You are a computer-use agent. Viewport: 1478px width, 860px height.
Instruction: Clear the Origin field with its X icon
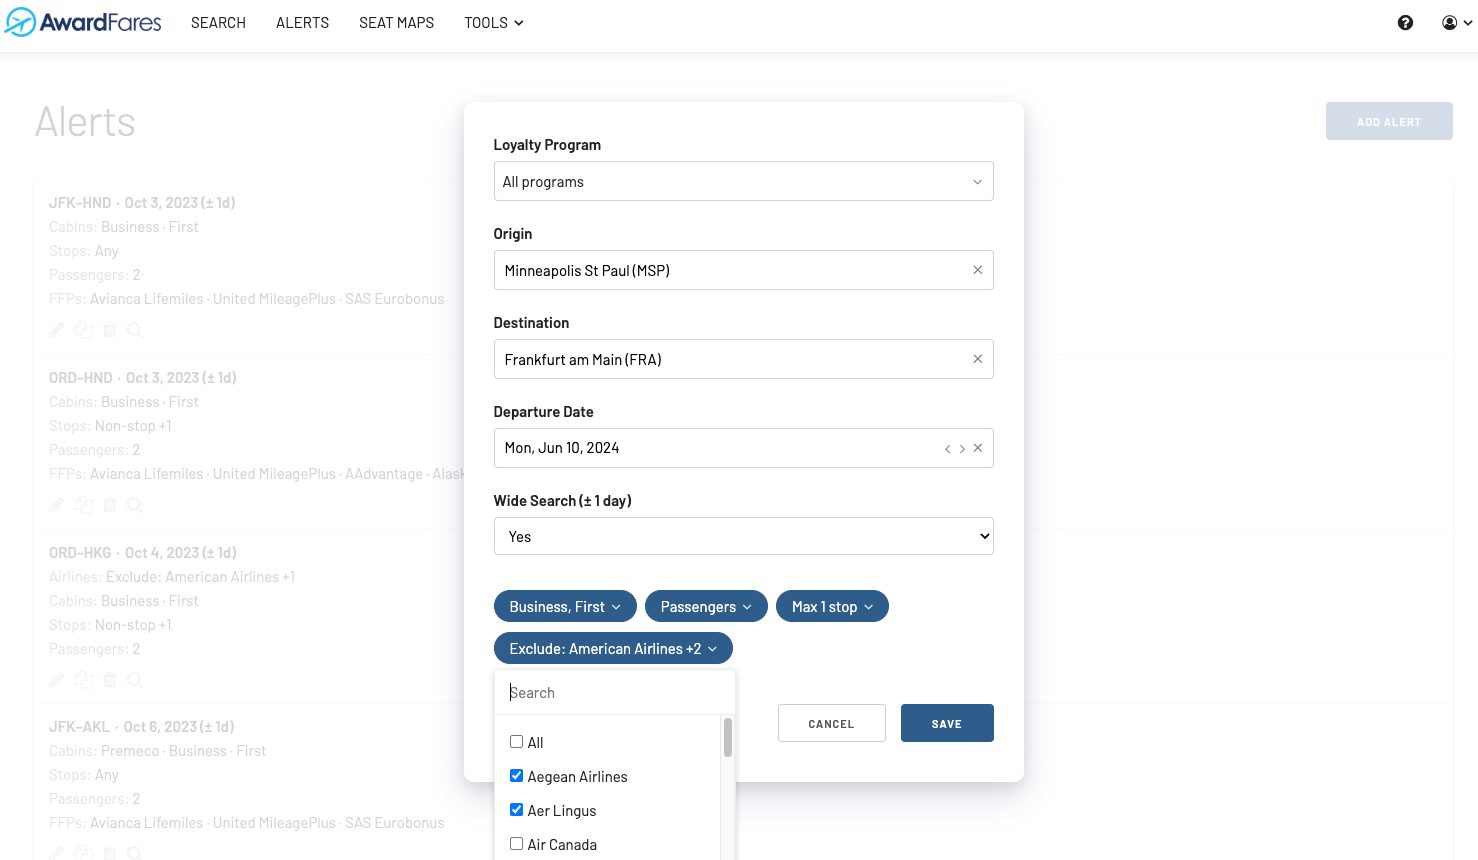point(977,269)
